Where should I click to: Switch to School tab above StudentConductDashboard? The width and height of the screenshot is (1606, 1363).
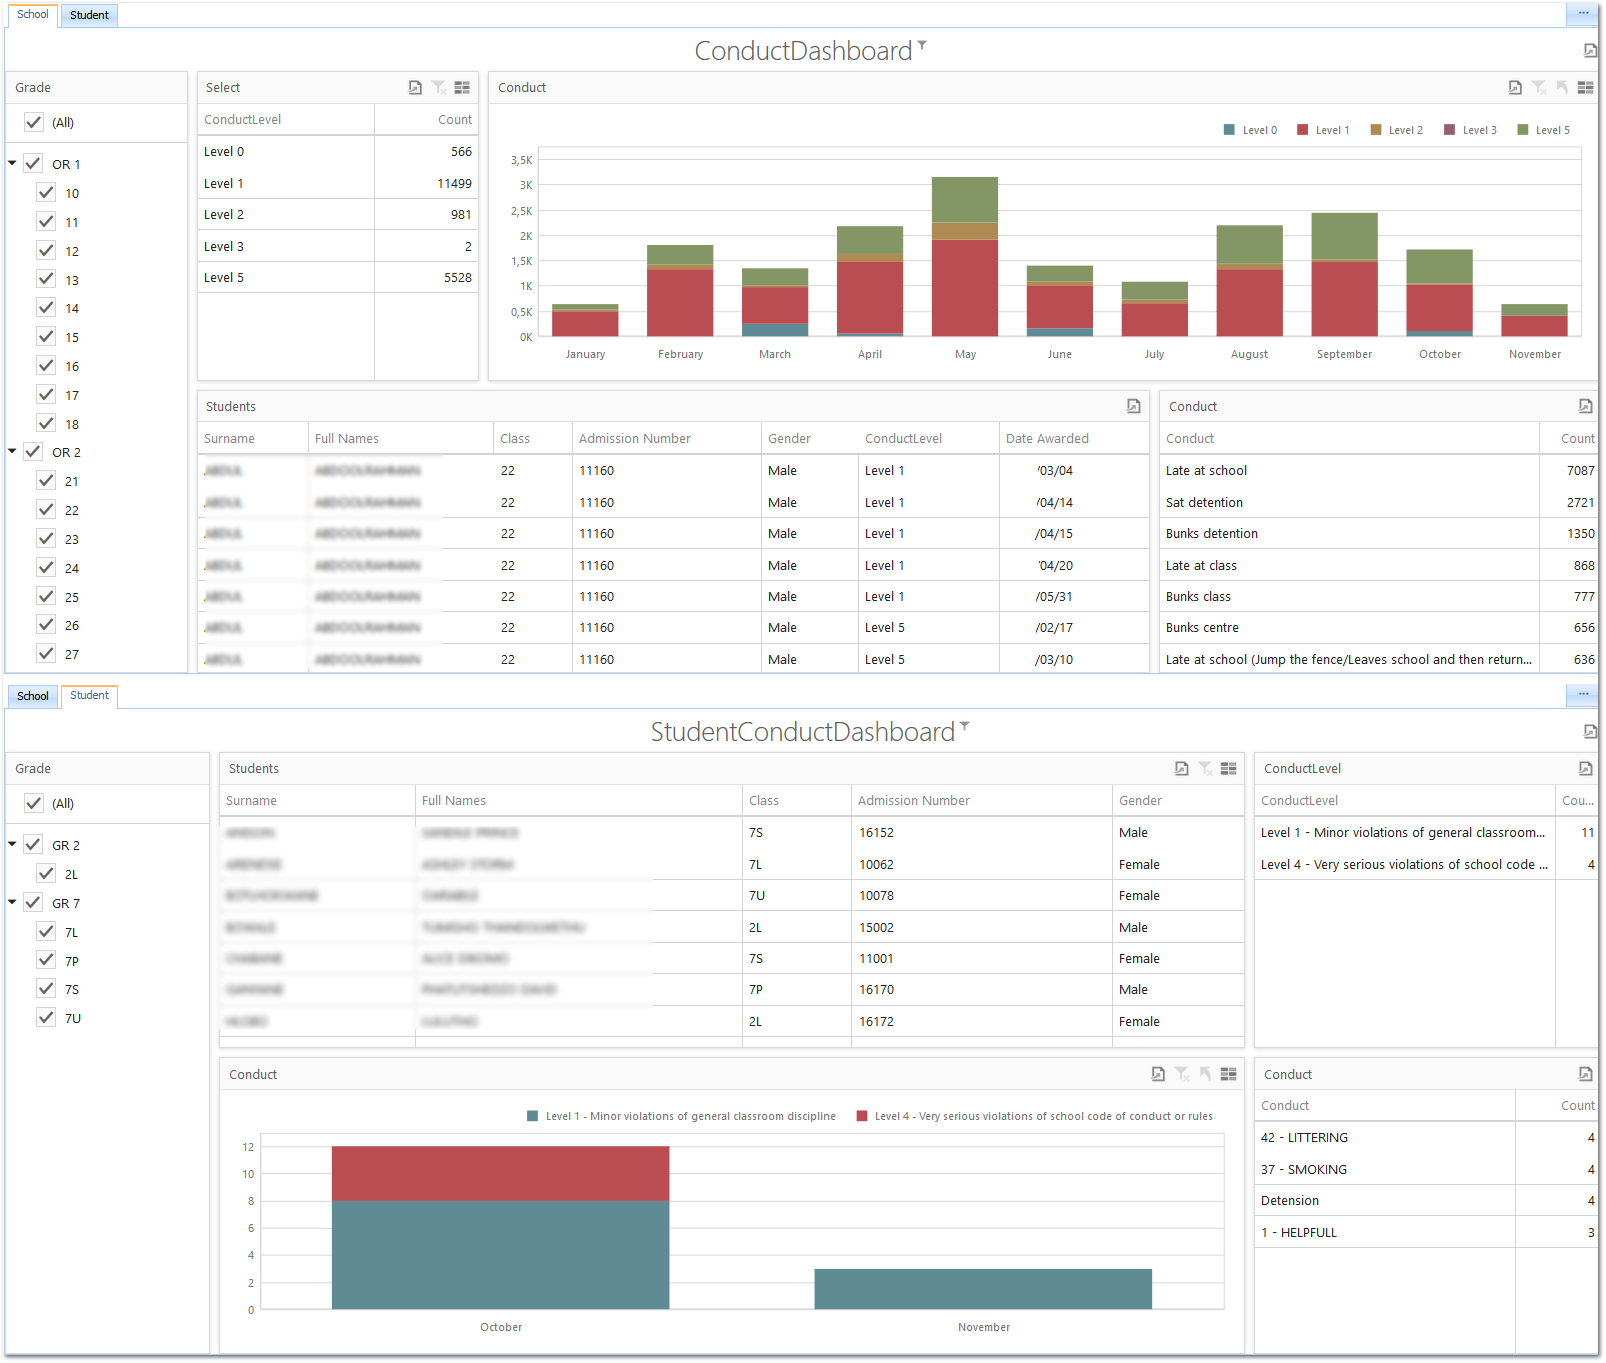[33, 696]
